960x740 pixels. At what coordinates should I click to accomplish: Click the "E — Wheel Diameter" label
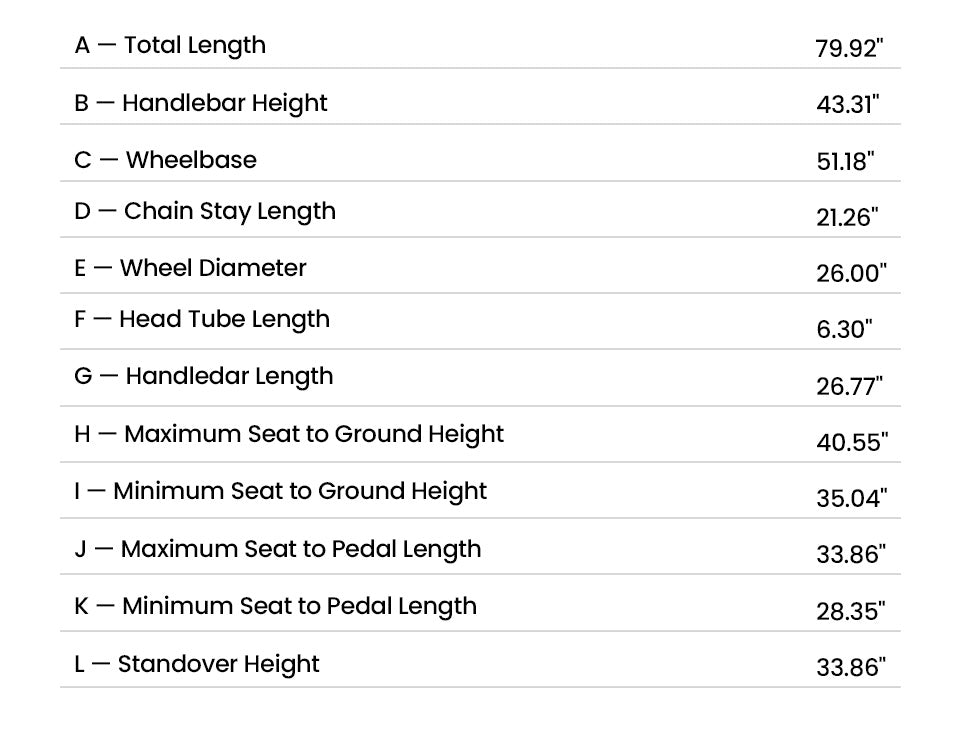click(x=190, y=268)
